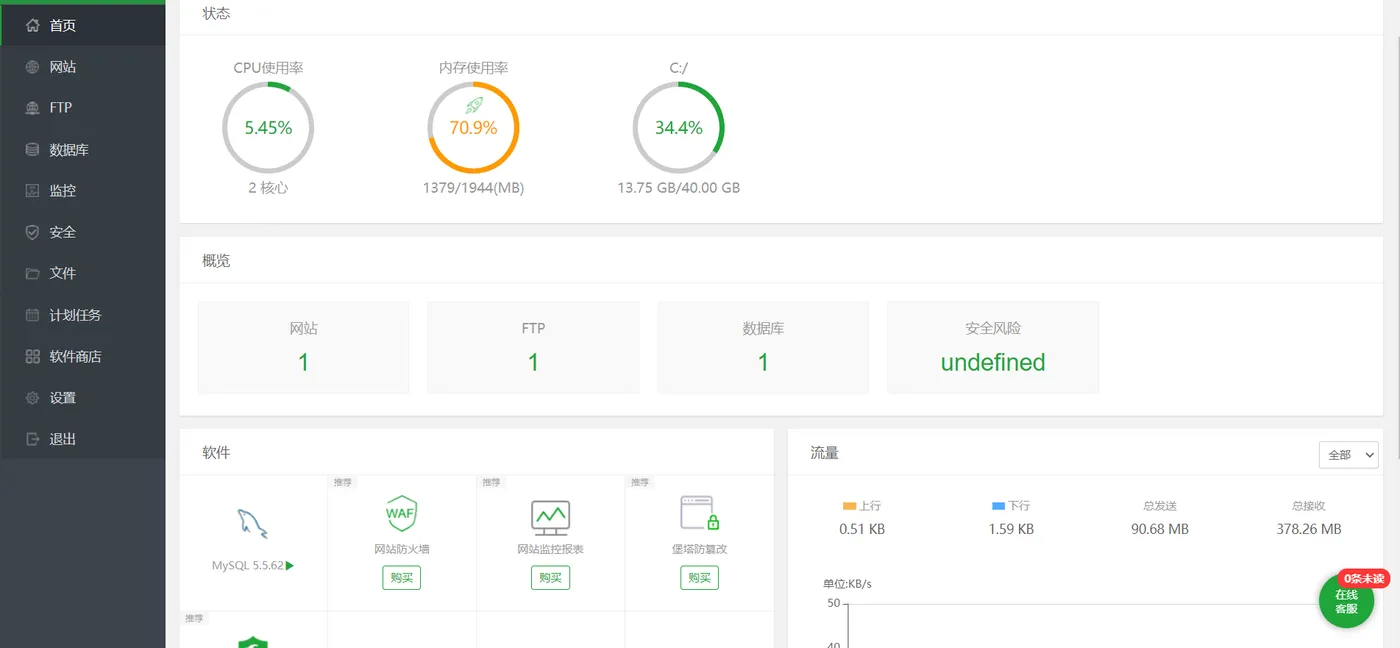Click the 2 核心 text
This screenshot has width=1400, height=648.
click(268, 188)
